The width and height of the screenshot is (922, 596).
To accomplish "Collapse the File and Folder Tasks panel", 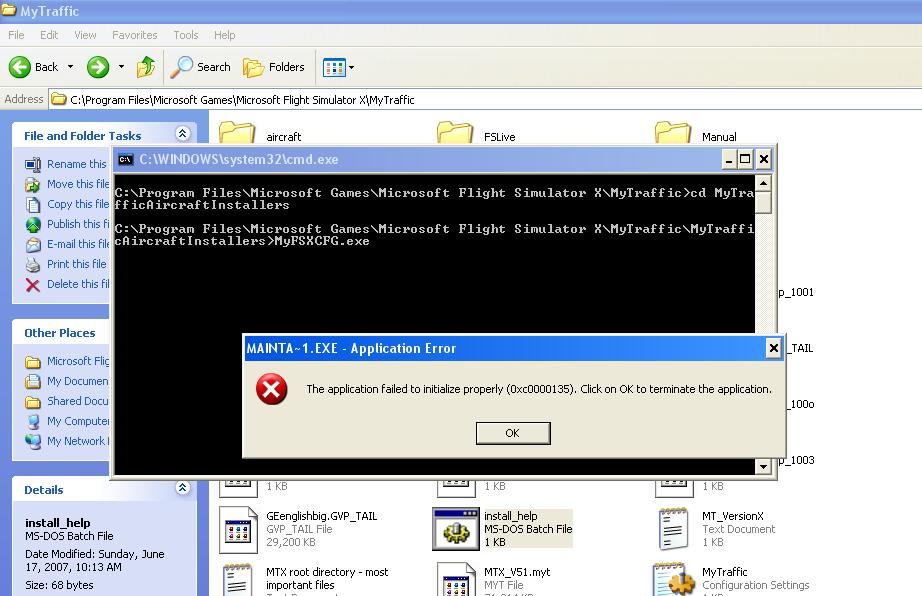I will (183, 133).
